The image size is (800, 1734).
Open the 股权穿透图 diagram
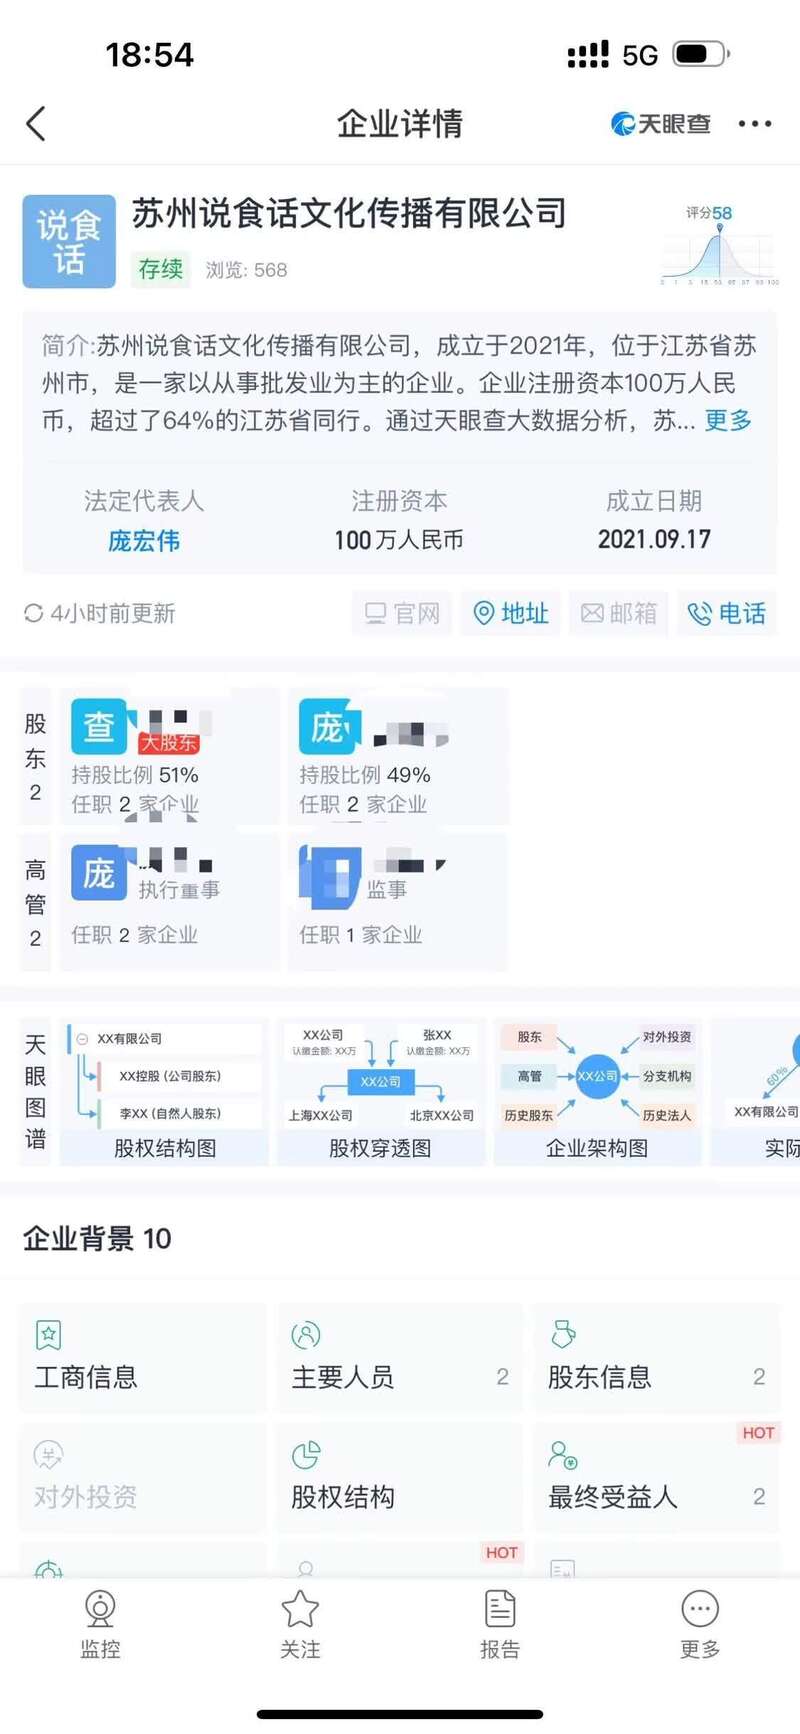381,1092
